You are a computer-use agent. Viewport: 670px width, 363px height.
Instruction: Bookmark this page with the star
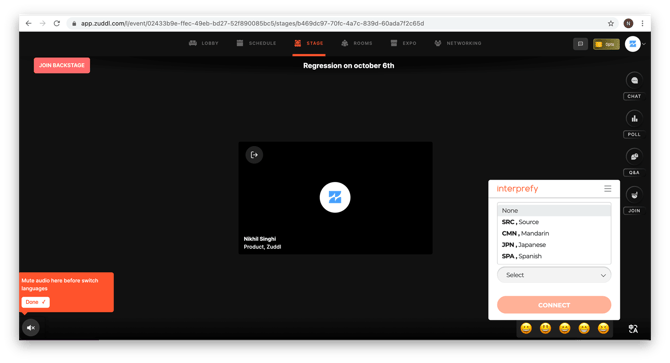coord(611,23)
